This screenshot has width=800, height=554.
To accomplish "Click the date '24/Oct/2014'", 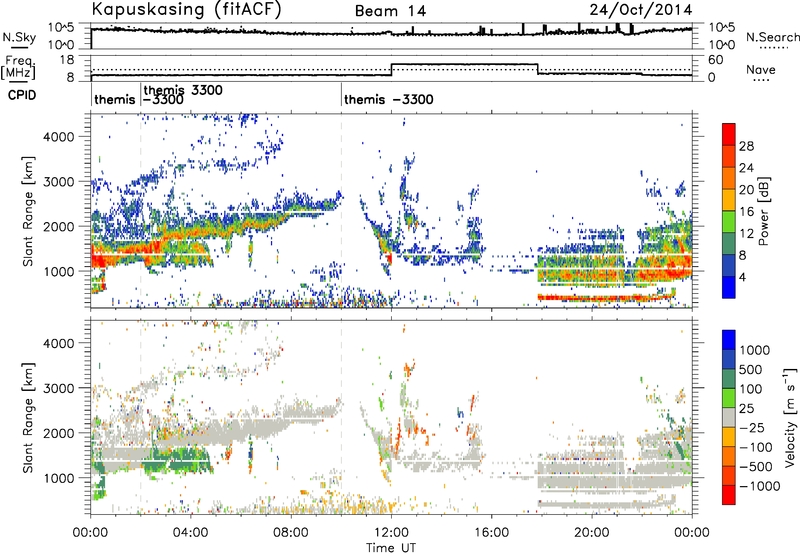I will (641, 10).
